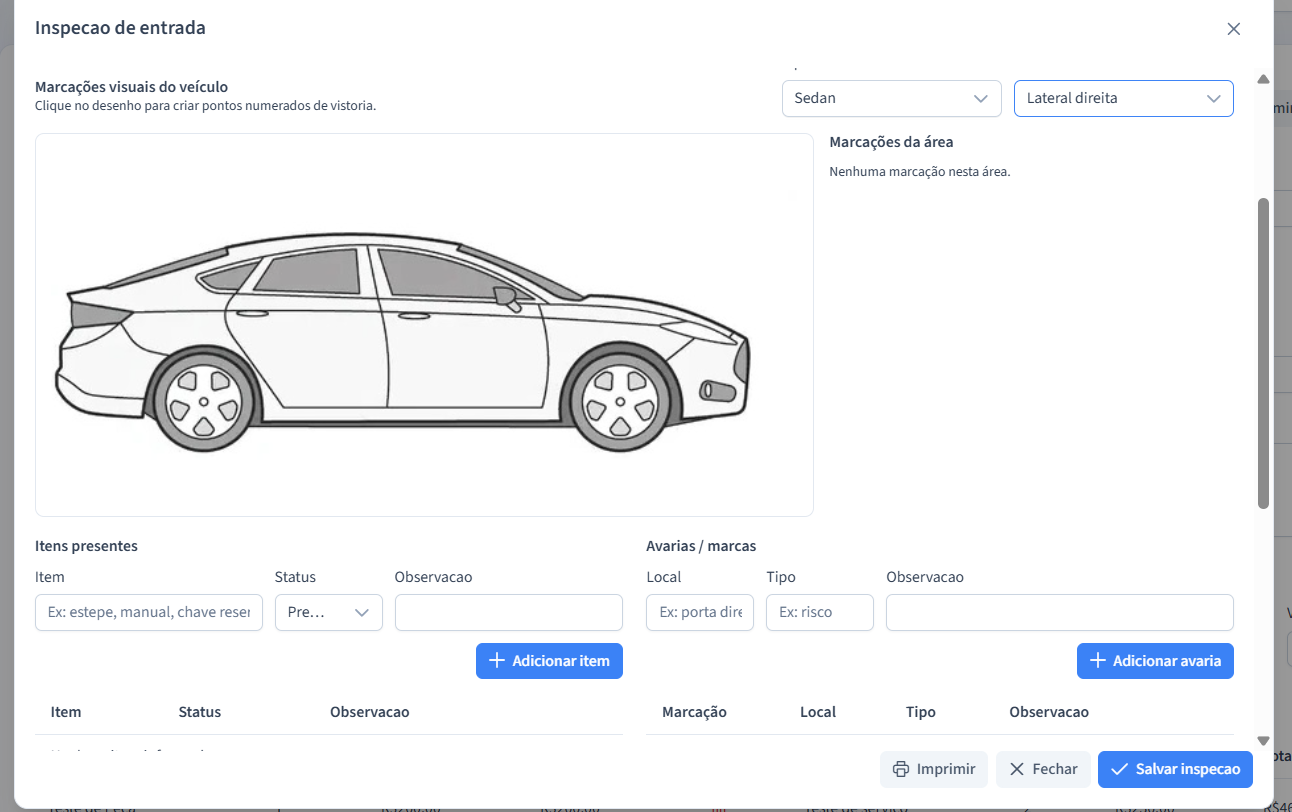Click the 'Nenhuma marcação nesta área.' text
The width and height of the screenshot is (1292, 812).
(x=920, y=172)
